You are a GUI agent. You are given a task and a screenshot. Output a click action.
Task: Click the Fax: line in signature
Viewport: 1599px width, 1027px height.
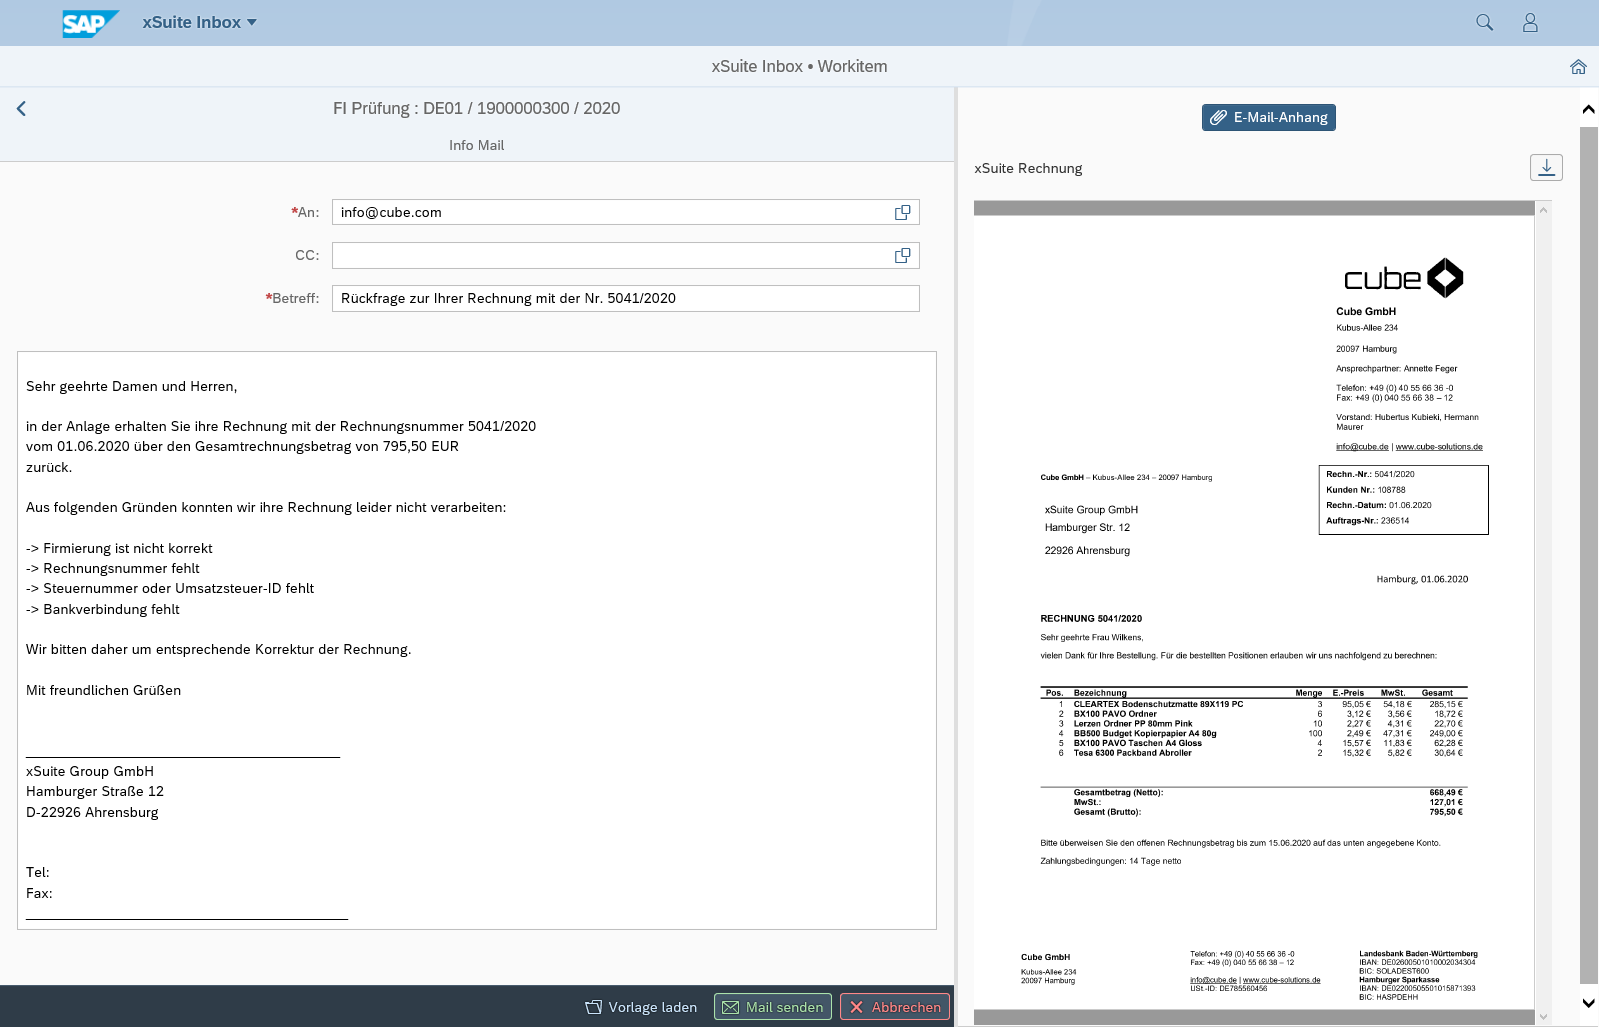click(x=39, y=893)
